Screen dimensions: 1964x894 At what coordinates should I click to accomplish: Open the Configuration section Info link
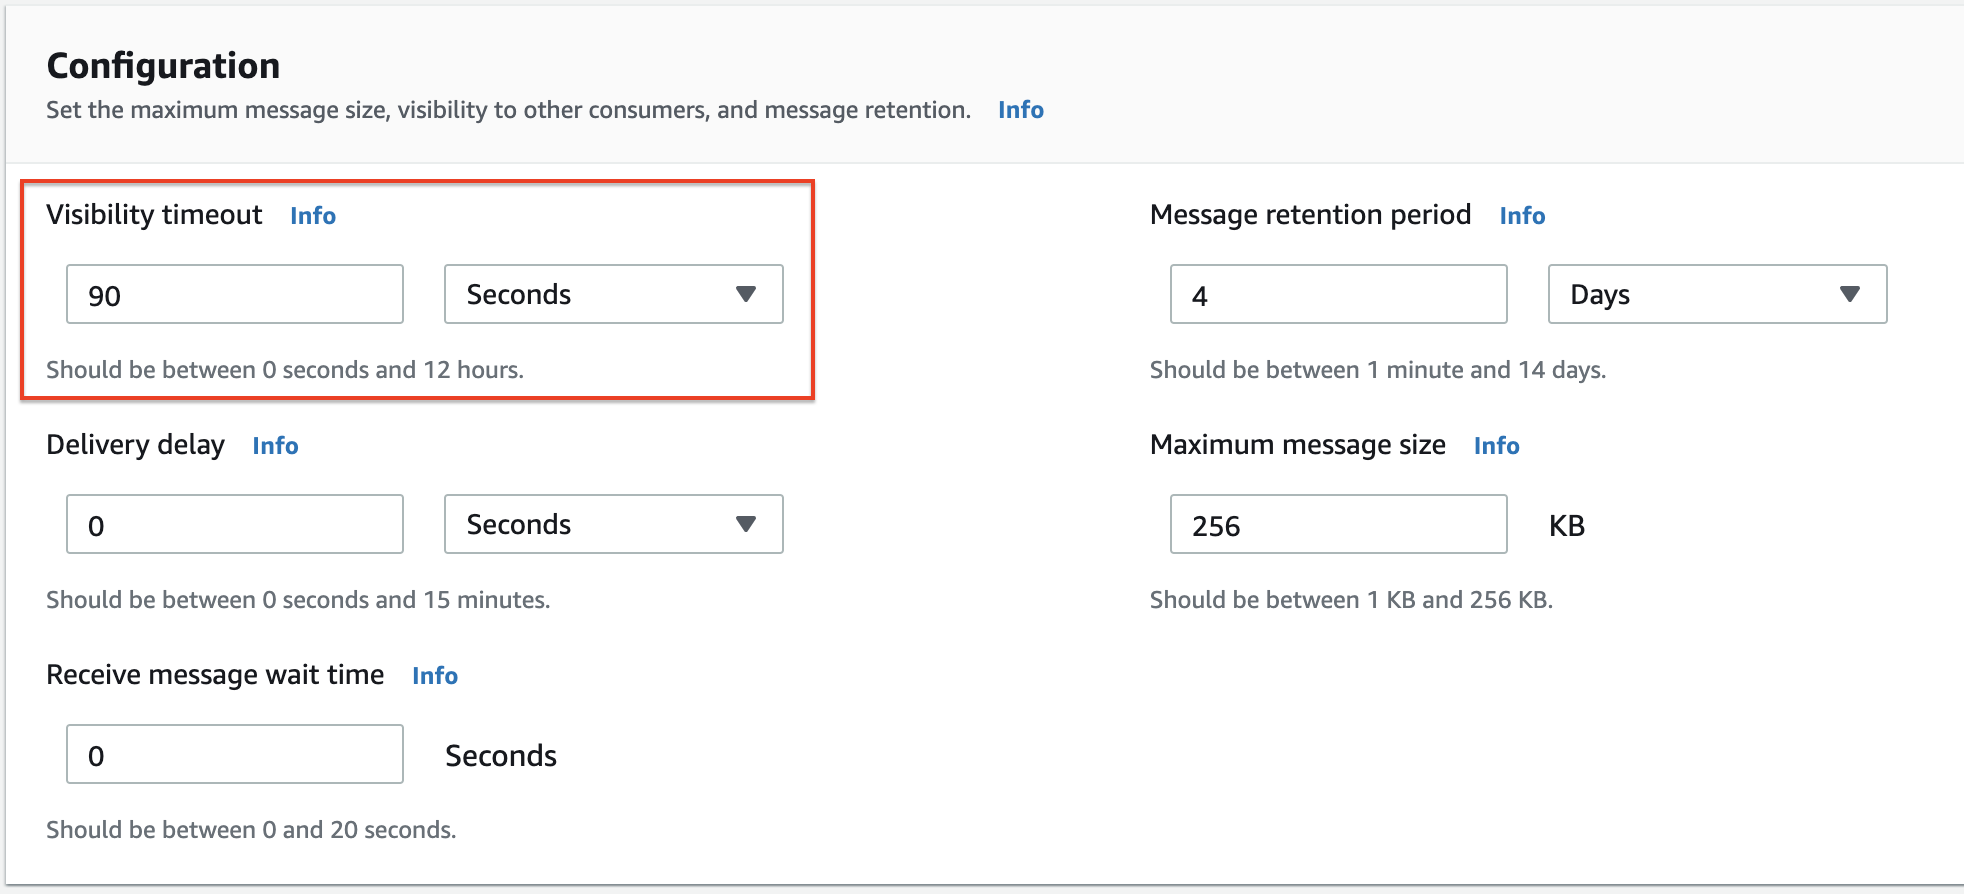click(1021, 110)
